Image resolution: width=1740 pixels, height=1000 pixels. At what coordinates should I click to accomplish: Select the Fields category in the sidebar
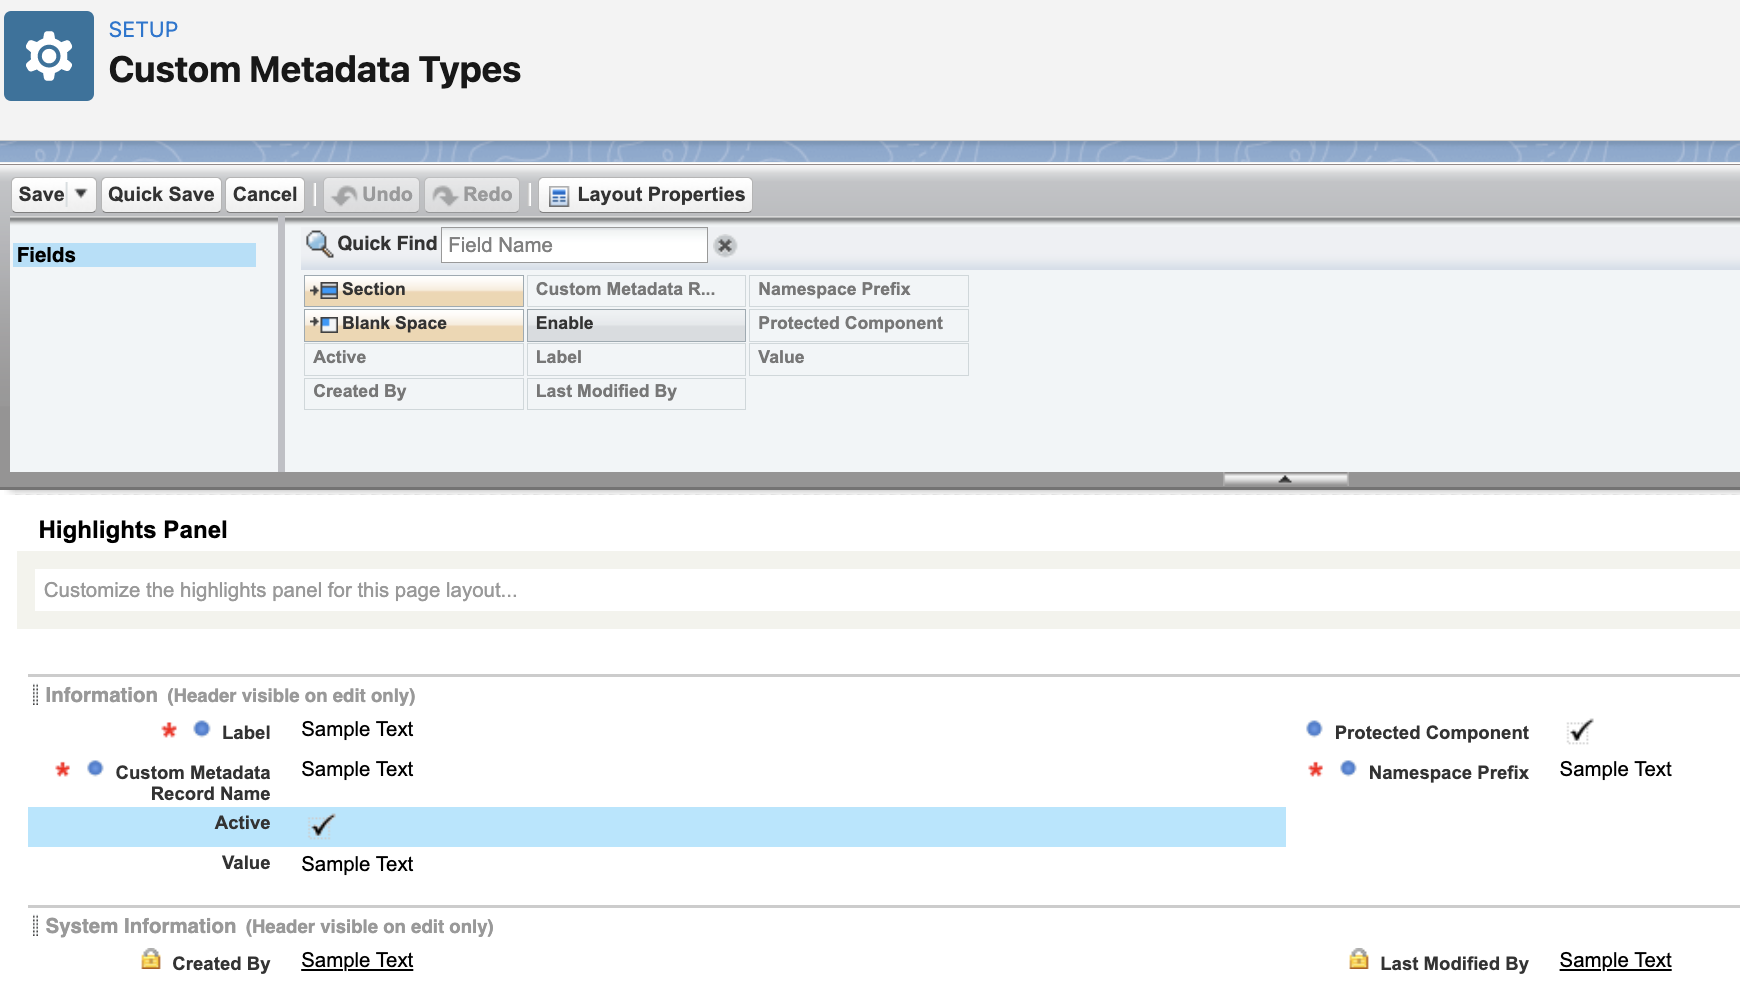coord(47,254)
